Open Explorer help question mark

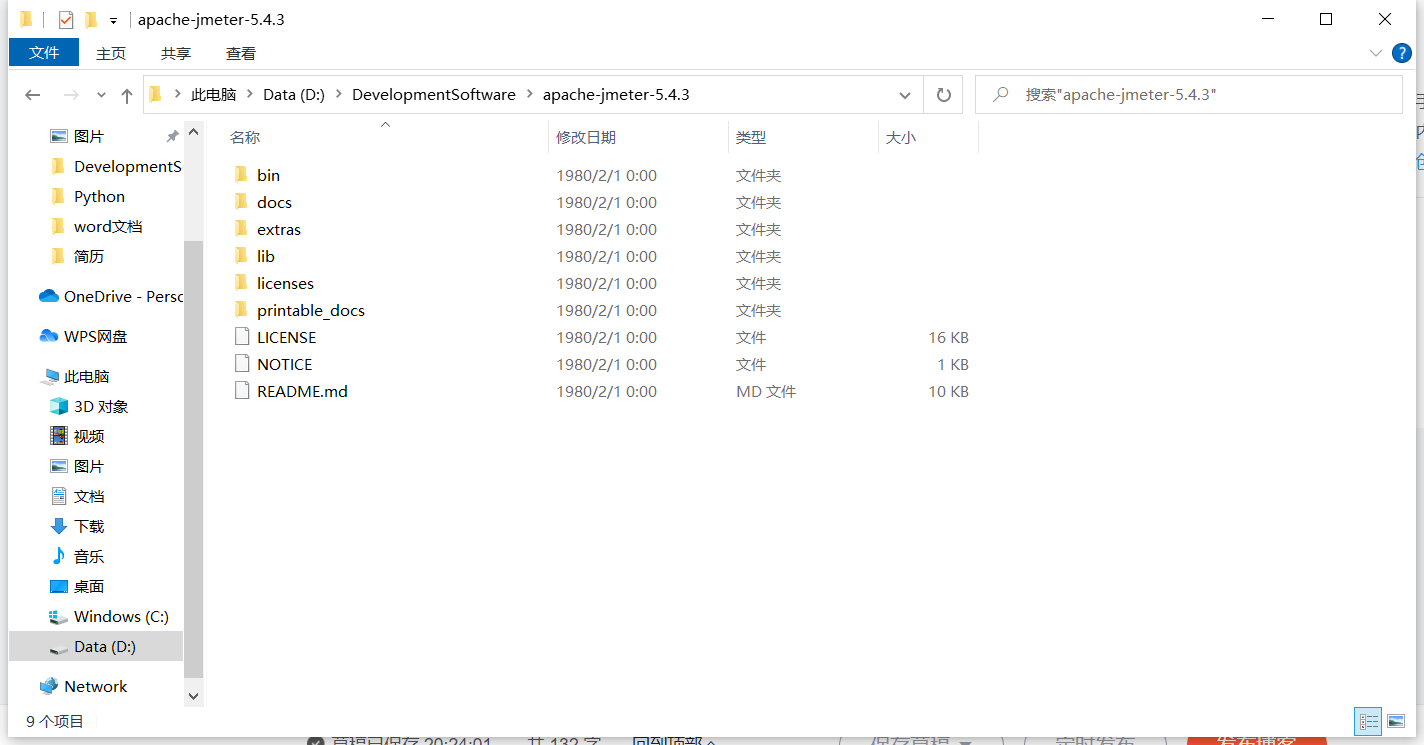1402,53
